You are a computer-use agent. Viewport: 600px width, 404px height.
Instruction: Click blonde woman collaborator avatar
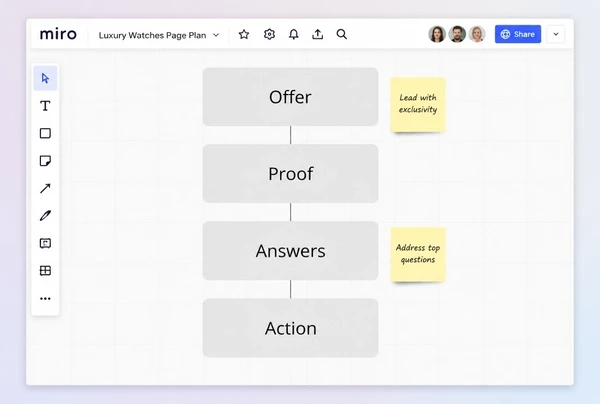477,34
